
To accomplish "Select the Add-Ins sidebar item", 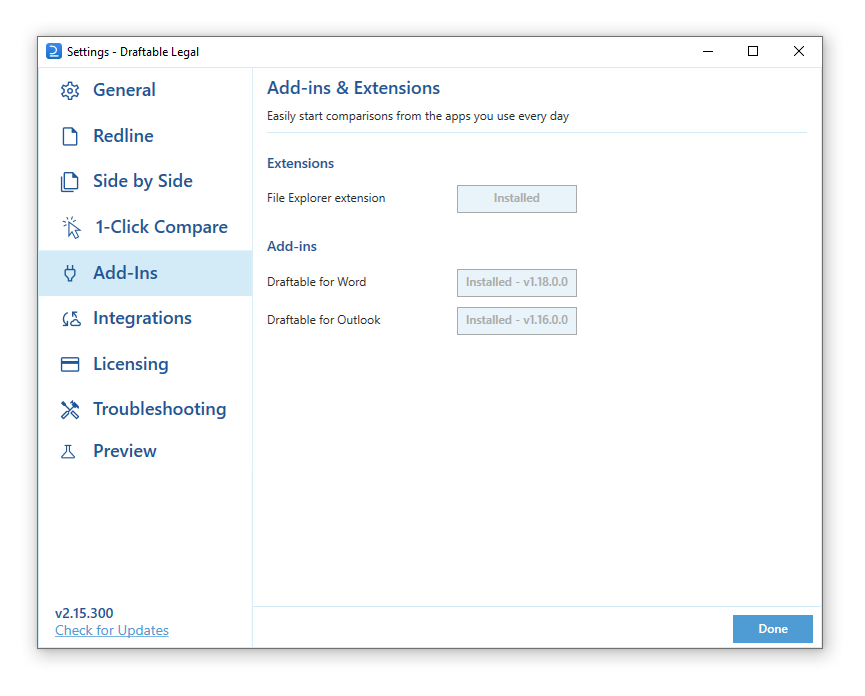I will point(146,273).
